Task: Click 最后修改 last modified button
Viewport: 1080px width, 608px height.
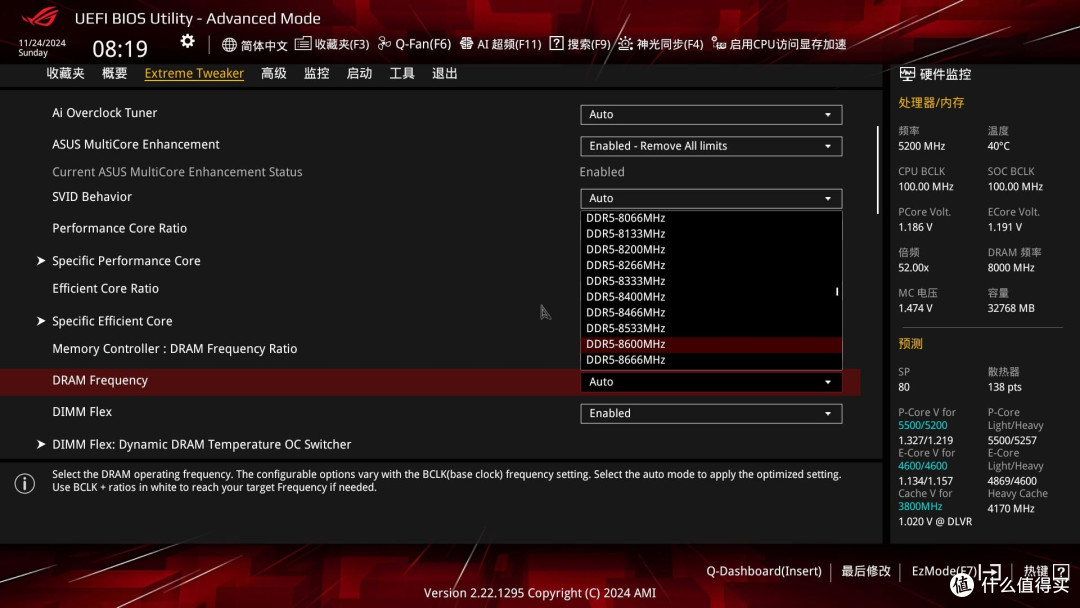Action: point(866,571)
